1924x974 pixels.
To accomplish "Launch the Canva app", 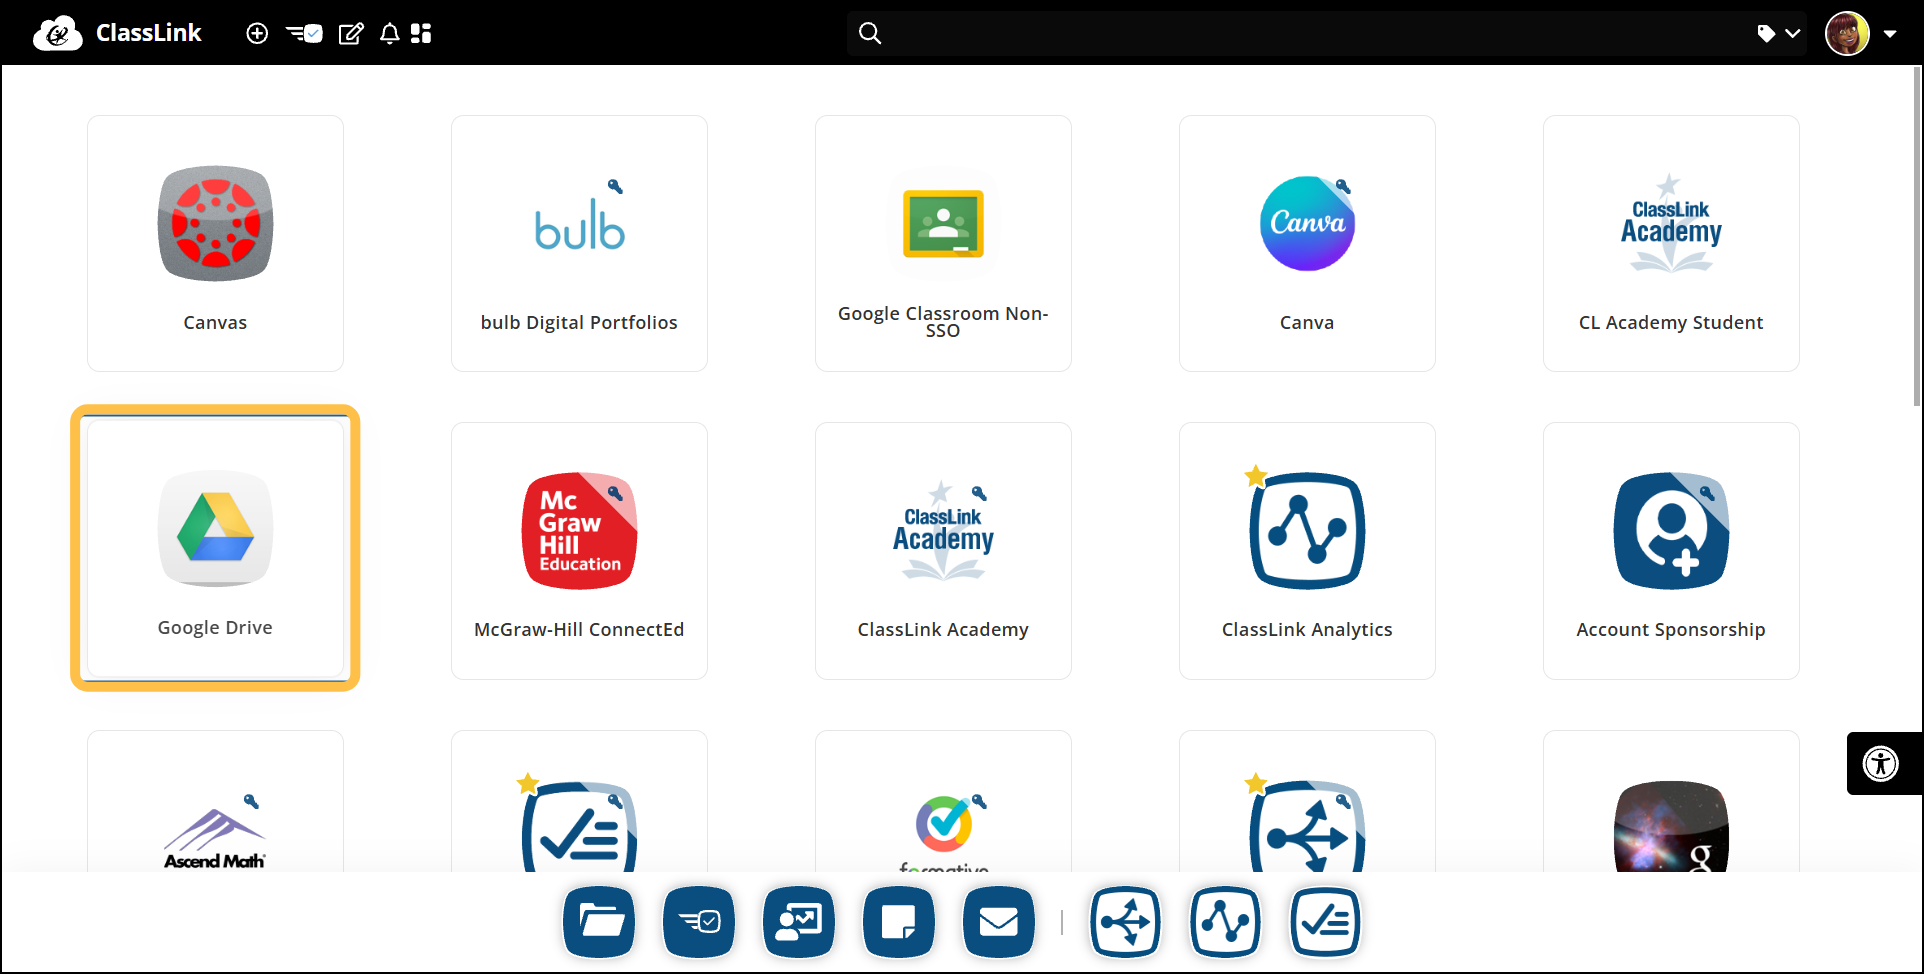I will tap(1307, 243).
